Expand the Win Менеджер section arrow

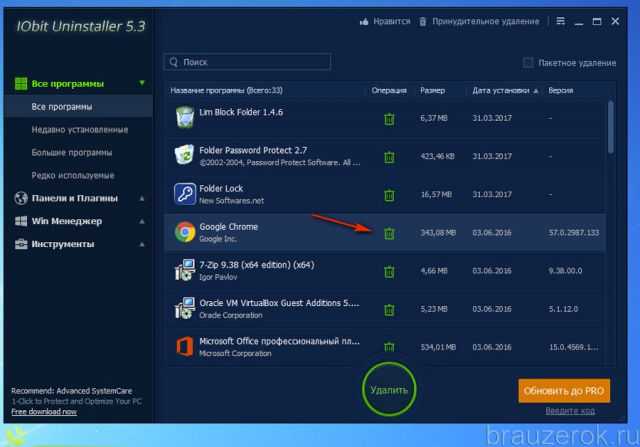coord(142,221)
